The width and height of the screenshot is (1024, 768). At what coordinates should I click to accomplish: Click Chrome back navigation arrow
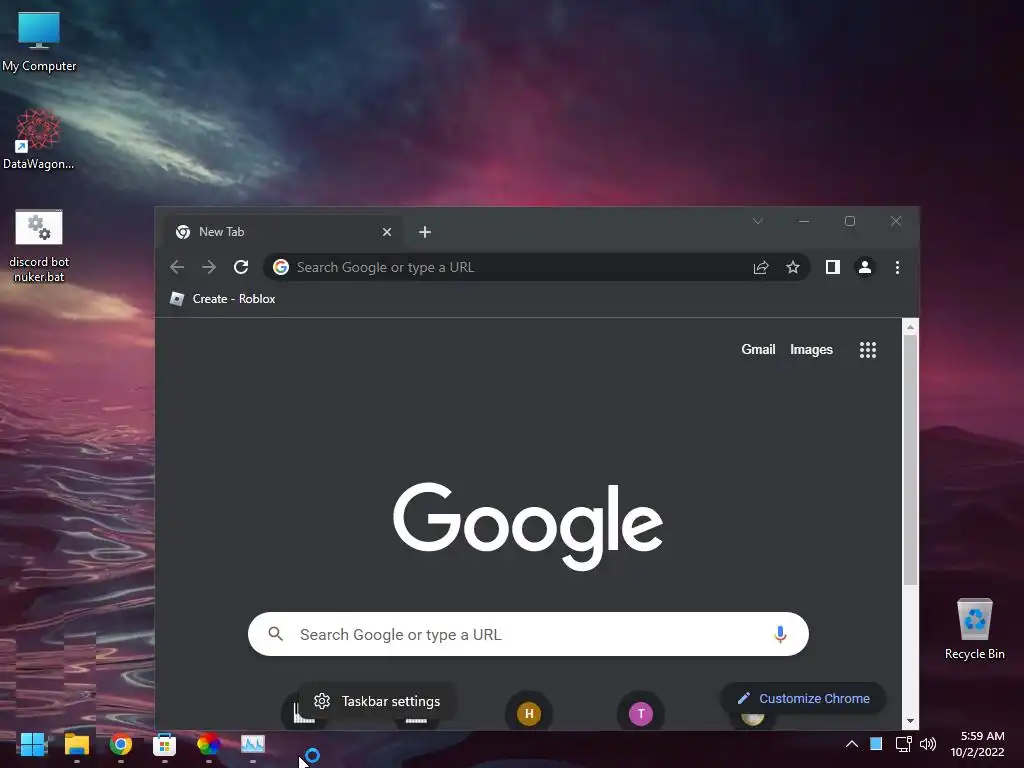177,267
